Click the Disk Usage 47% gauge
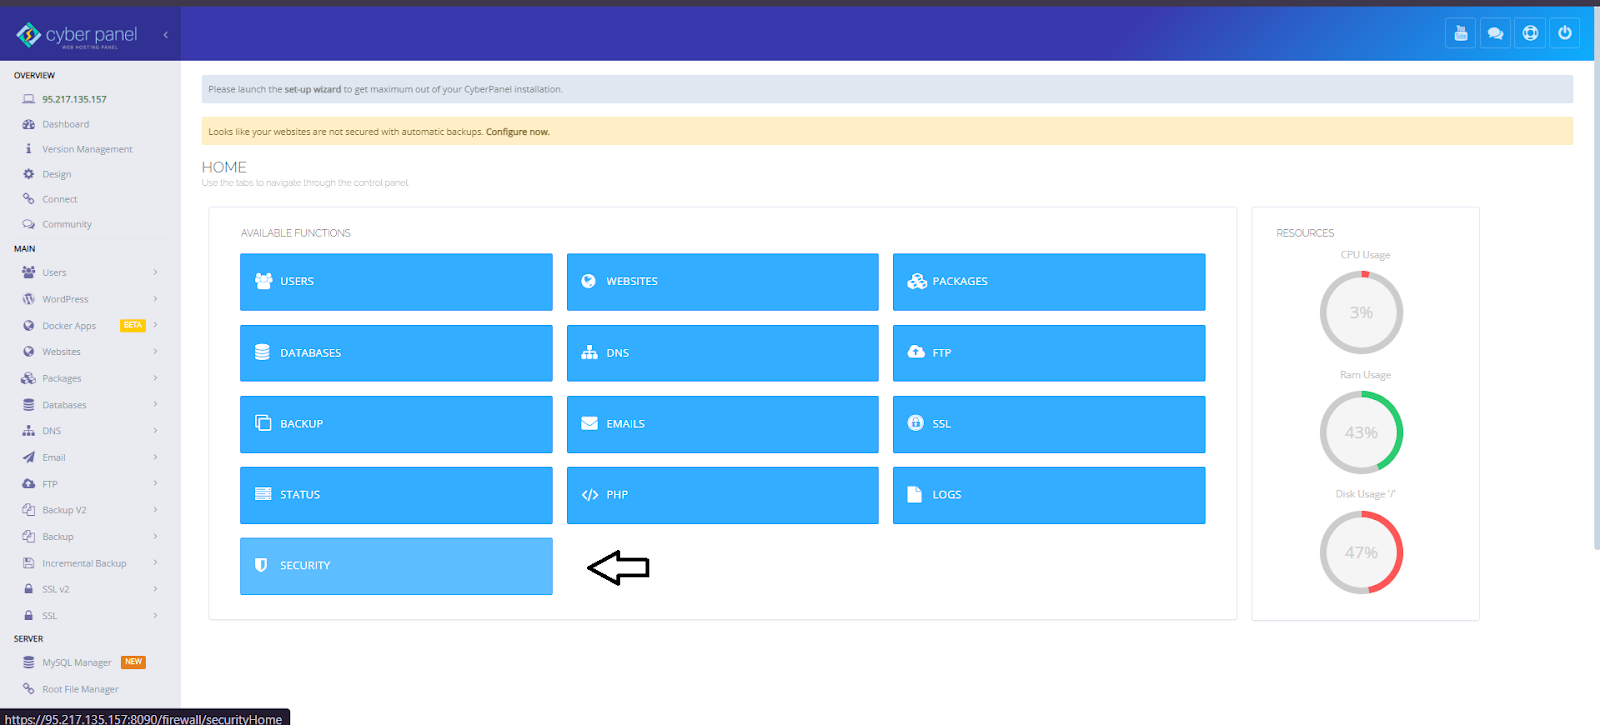 pos(1361,552)
